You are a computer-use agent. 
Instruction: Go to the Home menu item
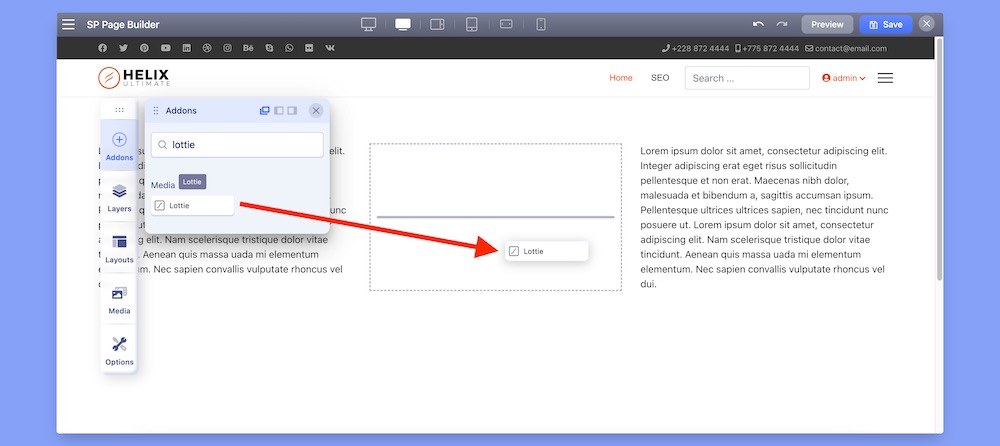[621, 78]
